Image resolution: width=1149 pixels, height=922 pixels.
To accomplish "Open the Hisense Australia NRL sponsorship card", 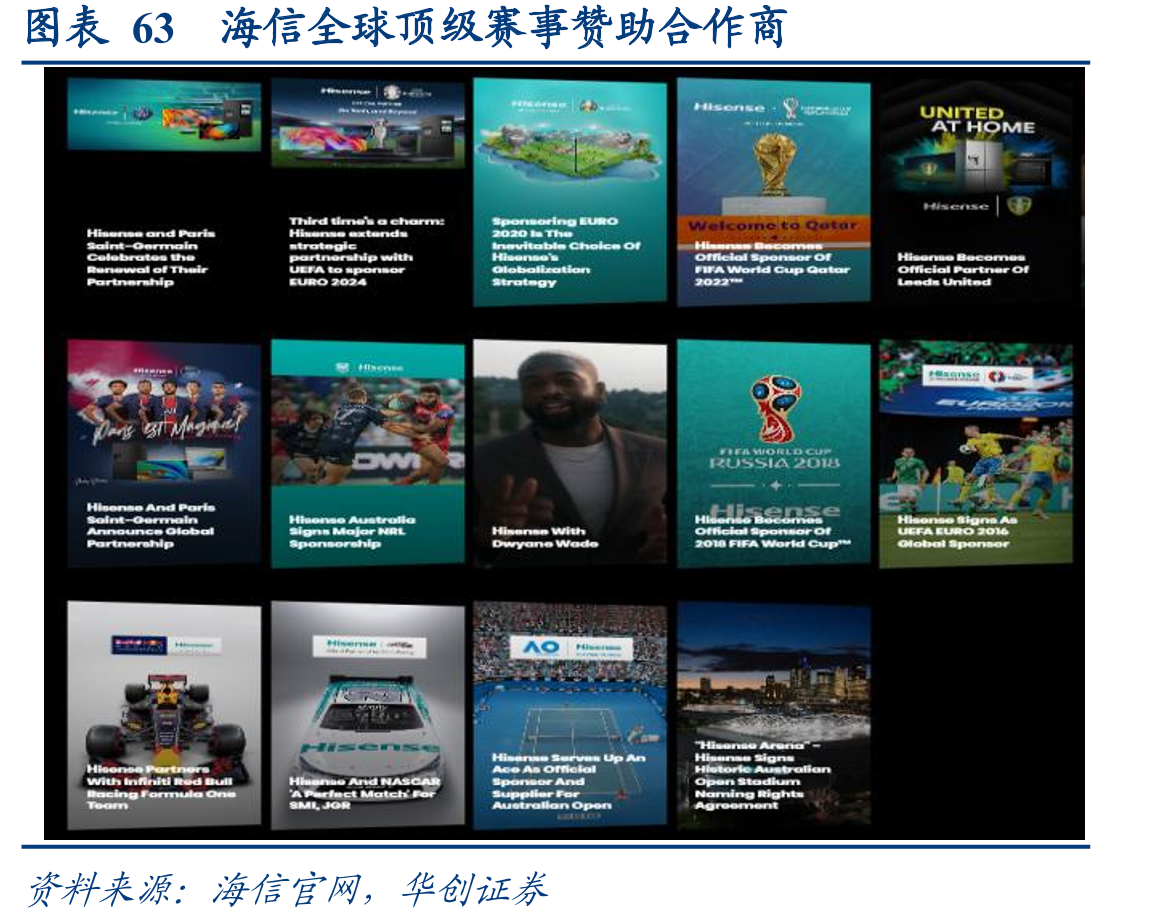I will pos(367,452).
